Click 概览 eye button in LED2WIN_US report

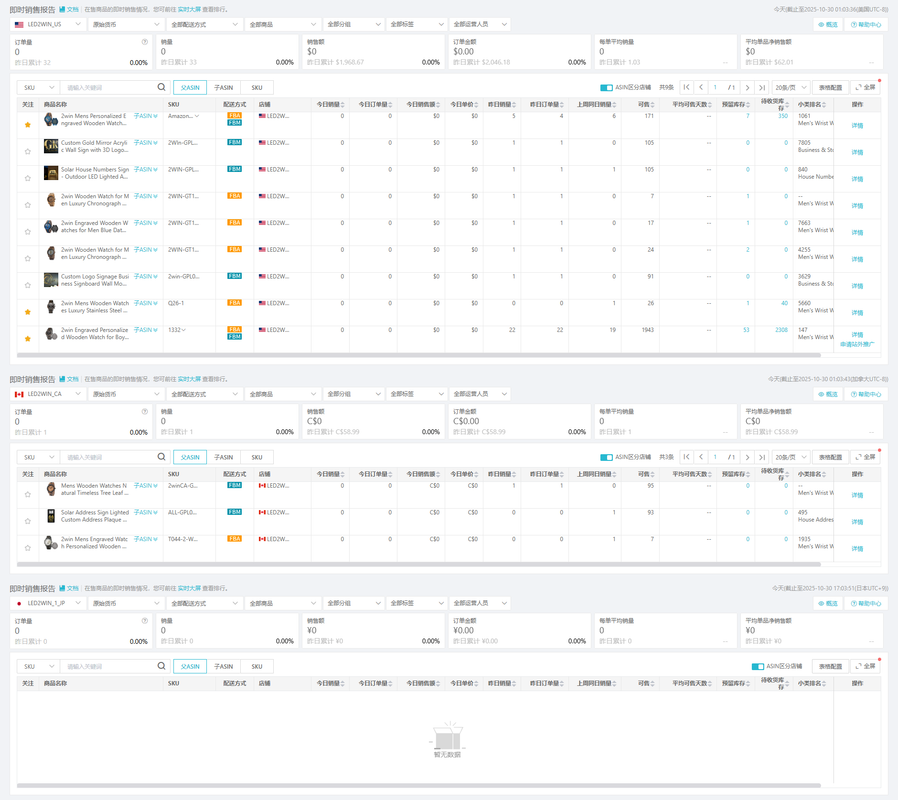[828, 25]
